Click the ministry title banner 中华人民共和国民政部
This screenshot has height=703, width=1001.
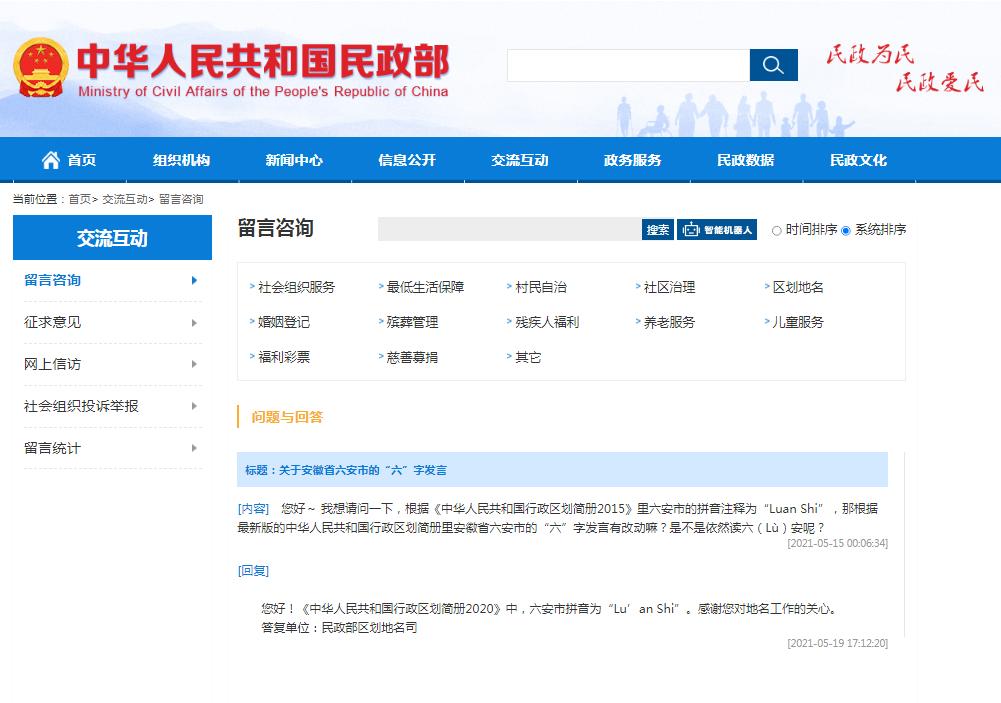(x=266, y=60)
